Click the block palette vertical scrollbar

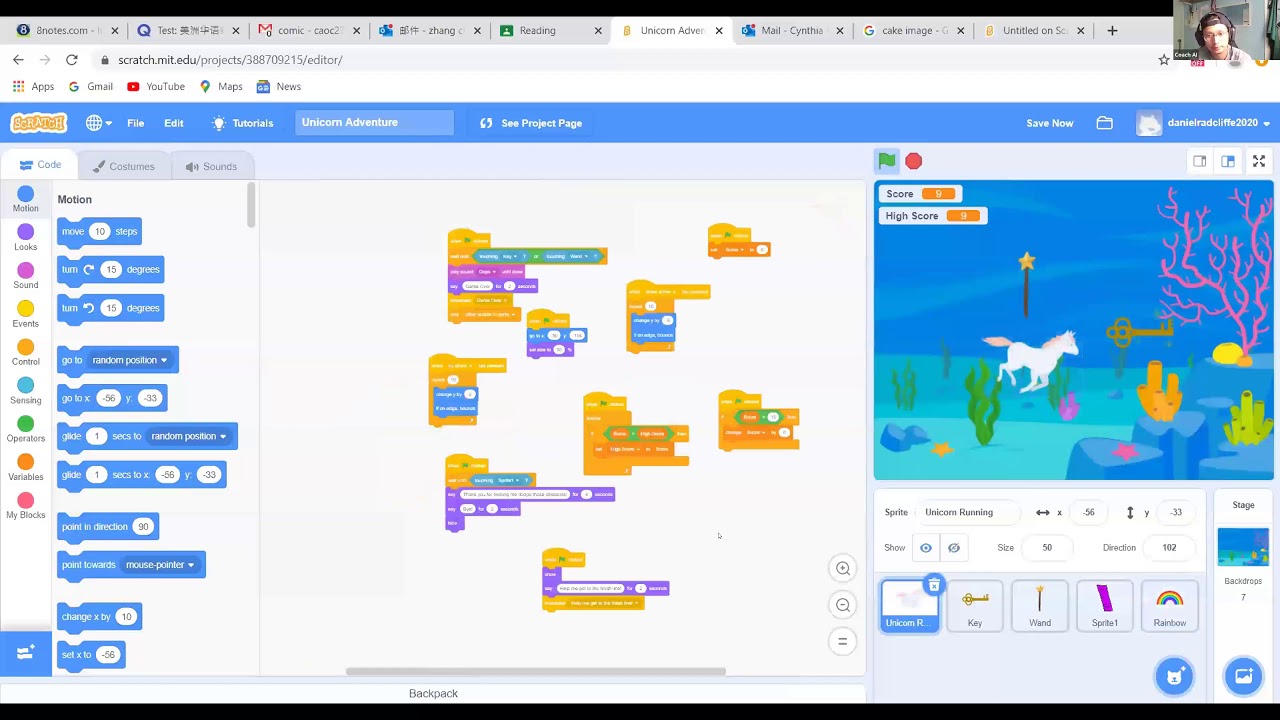click(x=252, y=205)
